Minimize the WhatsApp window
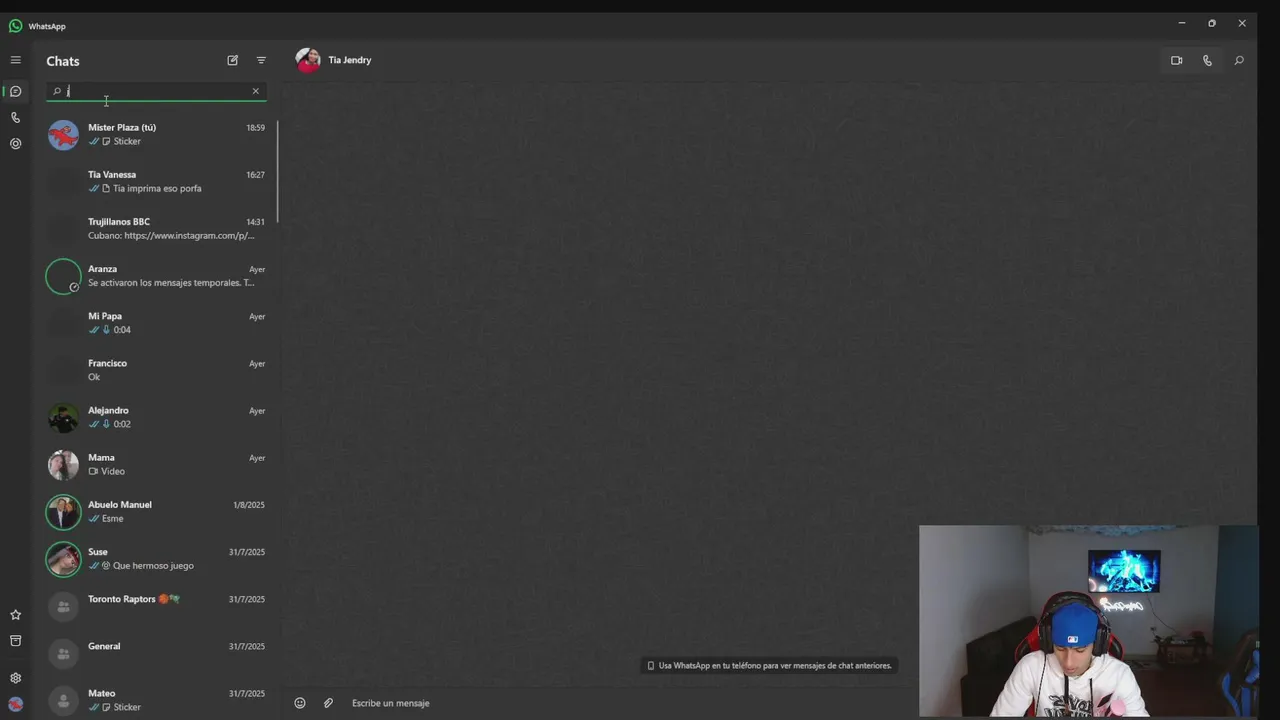The width and height of the screenshot is (1280, 720). (x=1181, y=23)
